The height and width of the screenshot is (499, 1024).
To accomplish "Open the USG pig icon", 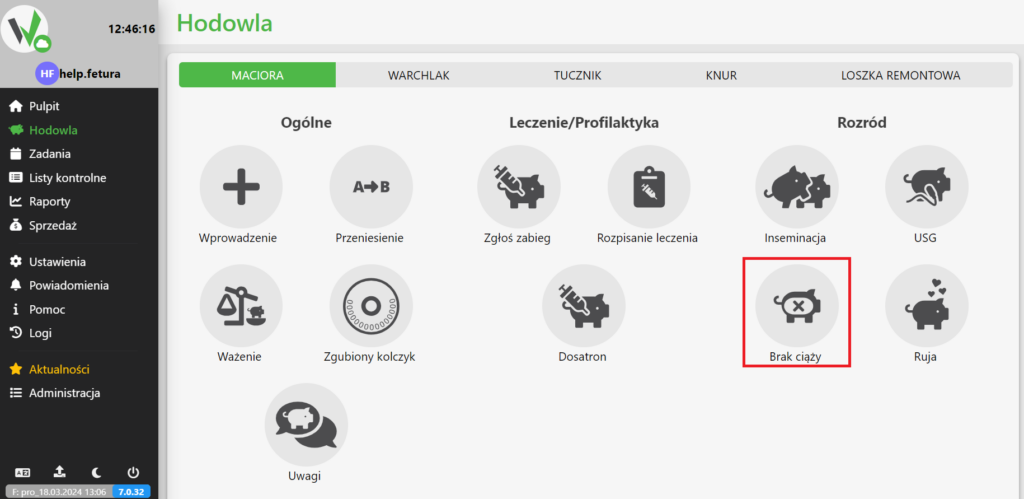I will point(926,187).
